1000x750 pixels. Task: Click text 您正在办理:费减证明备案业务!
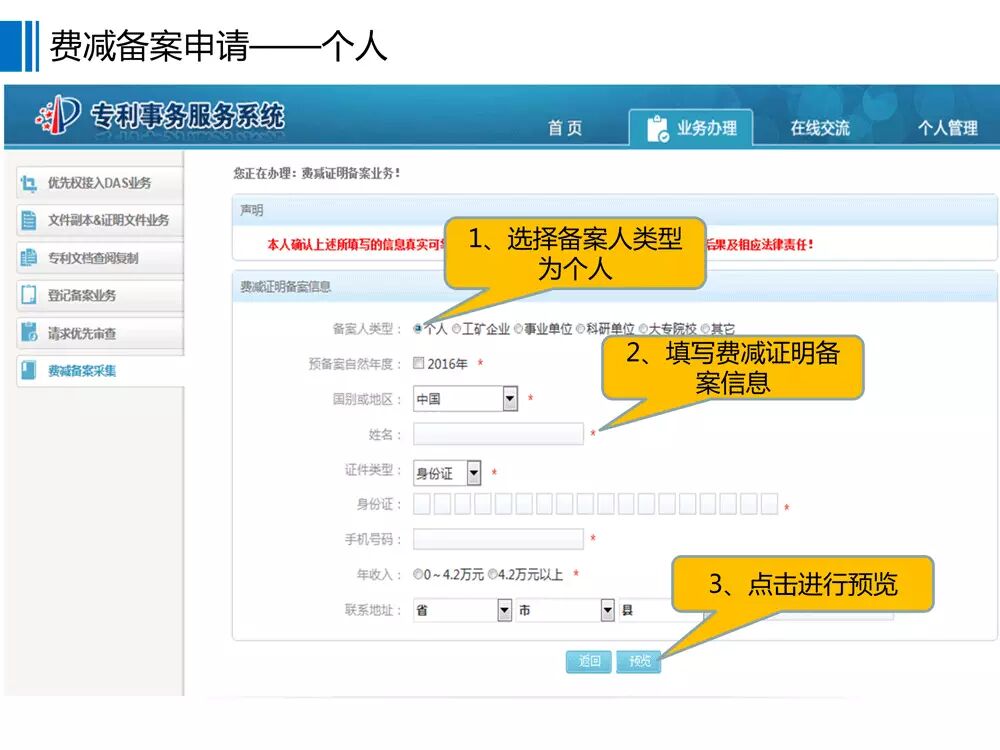click(317, 173)
